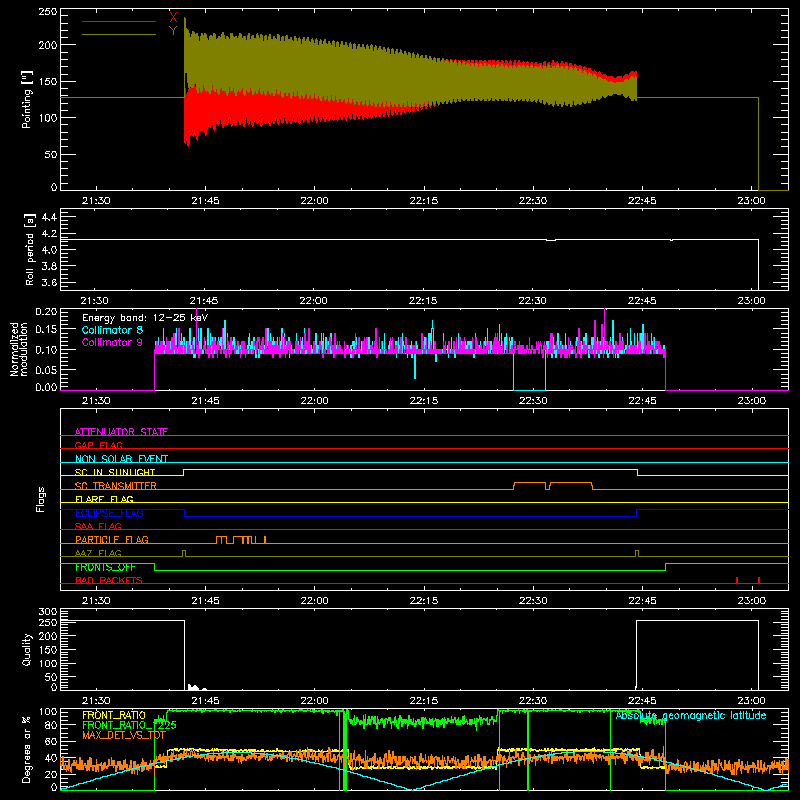Select the ATTENUATOR_STATE flag label
Viewport: 800px width, 800px height.
point(121,432)
